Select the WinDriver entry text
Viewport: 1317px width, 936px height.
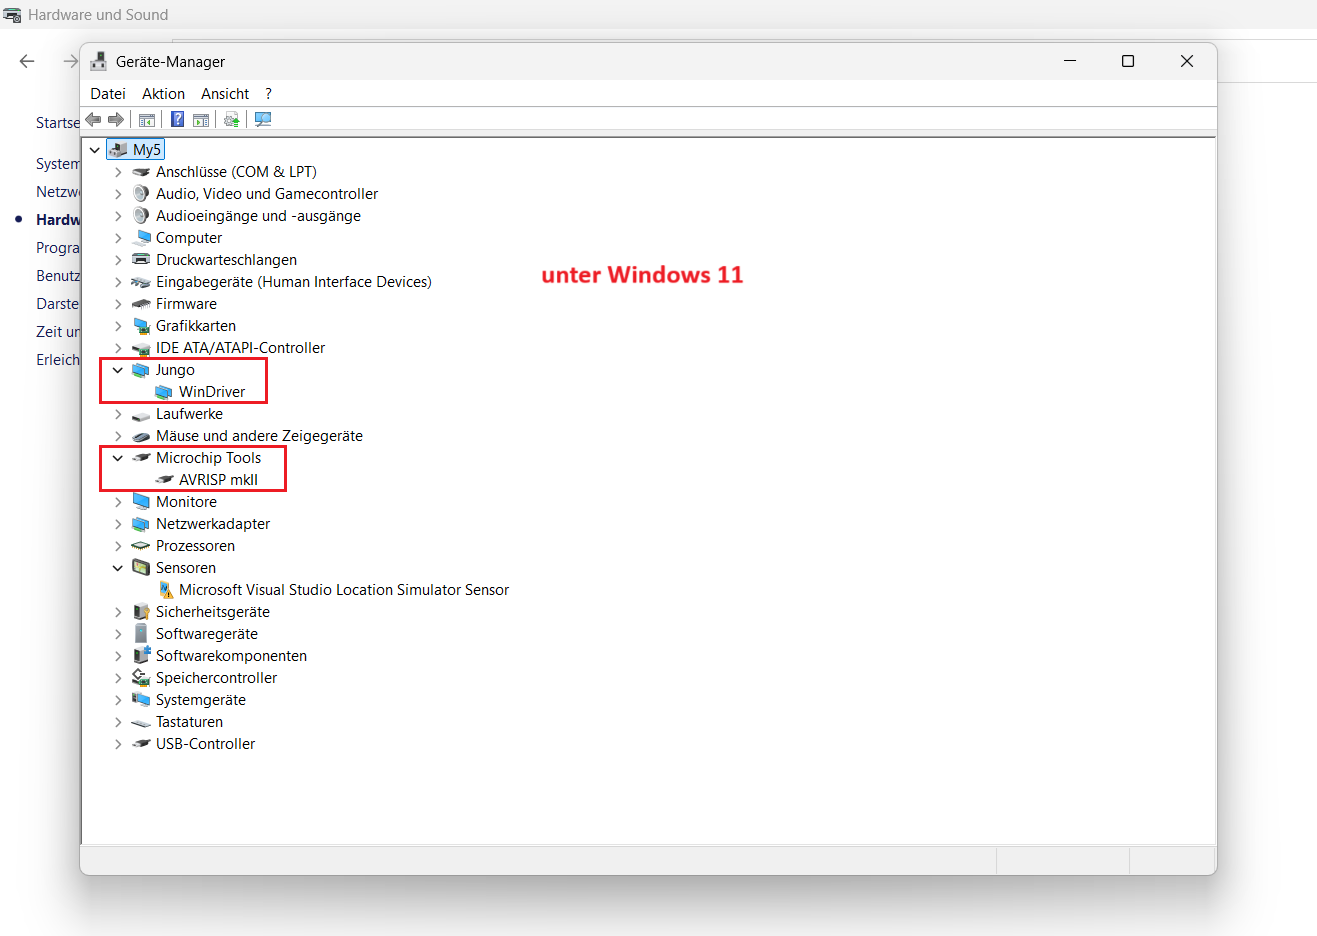tap(212, 392)
